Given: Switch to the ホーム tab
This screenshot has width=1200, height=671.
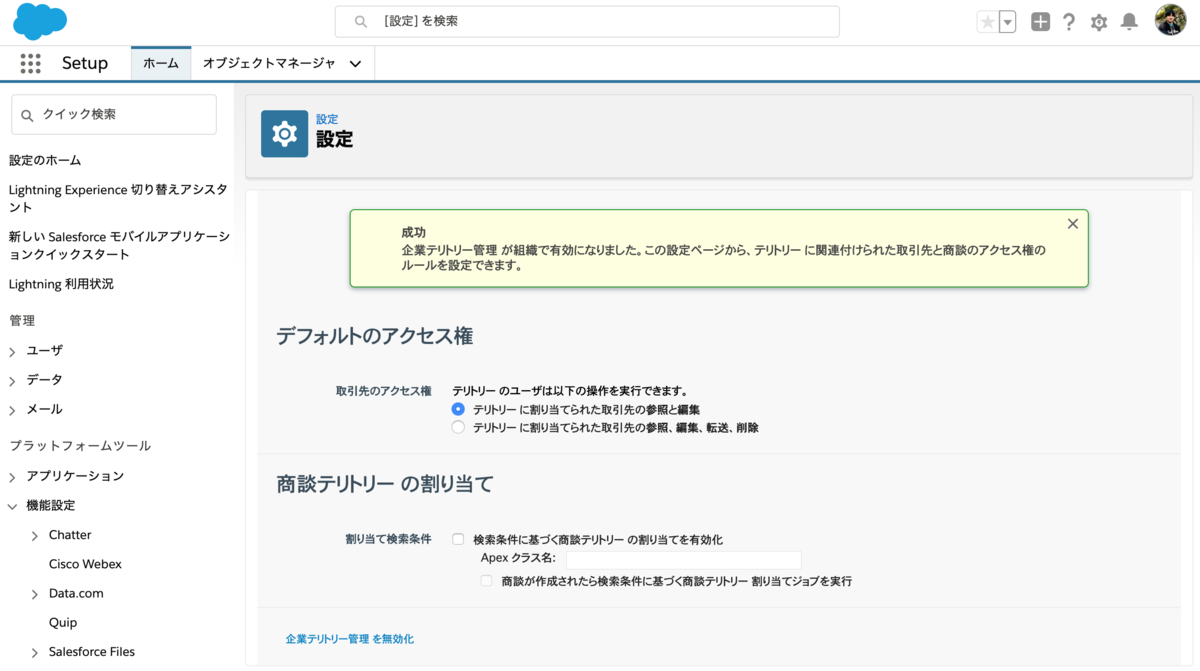Looking at the screenshot, I should point(160,62).
